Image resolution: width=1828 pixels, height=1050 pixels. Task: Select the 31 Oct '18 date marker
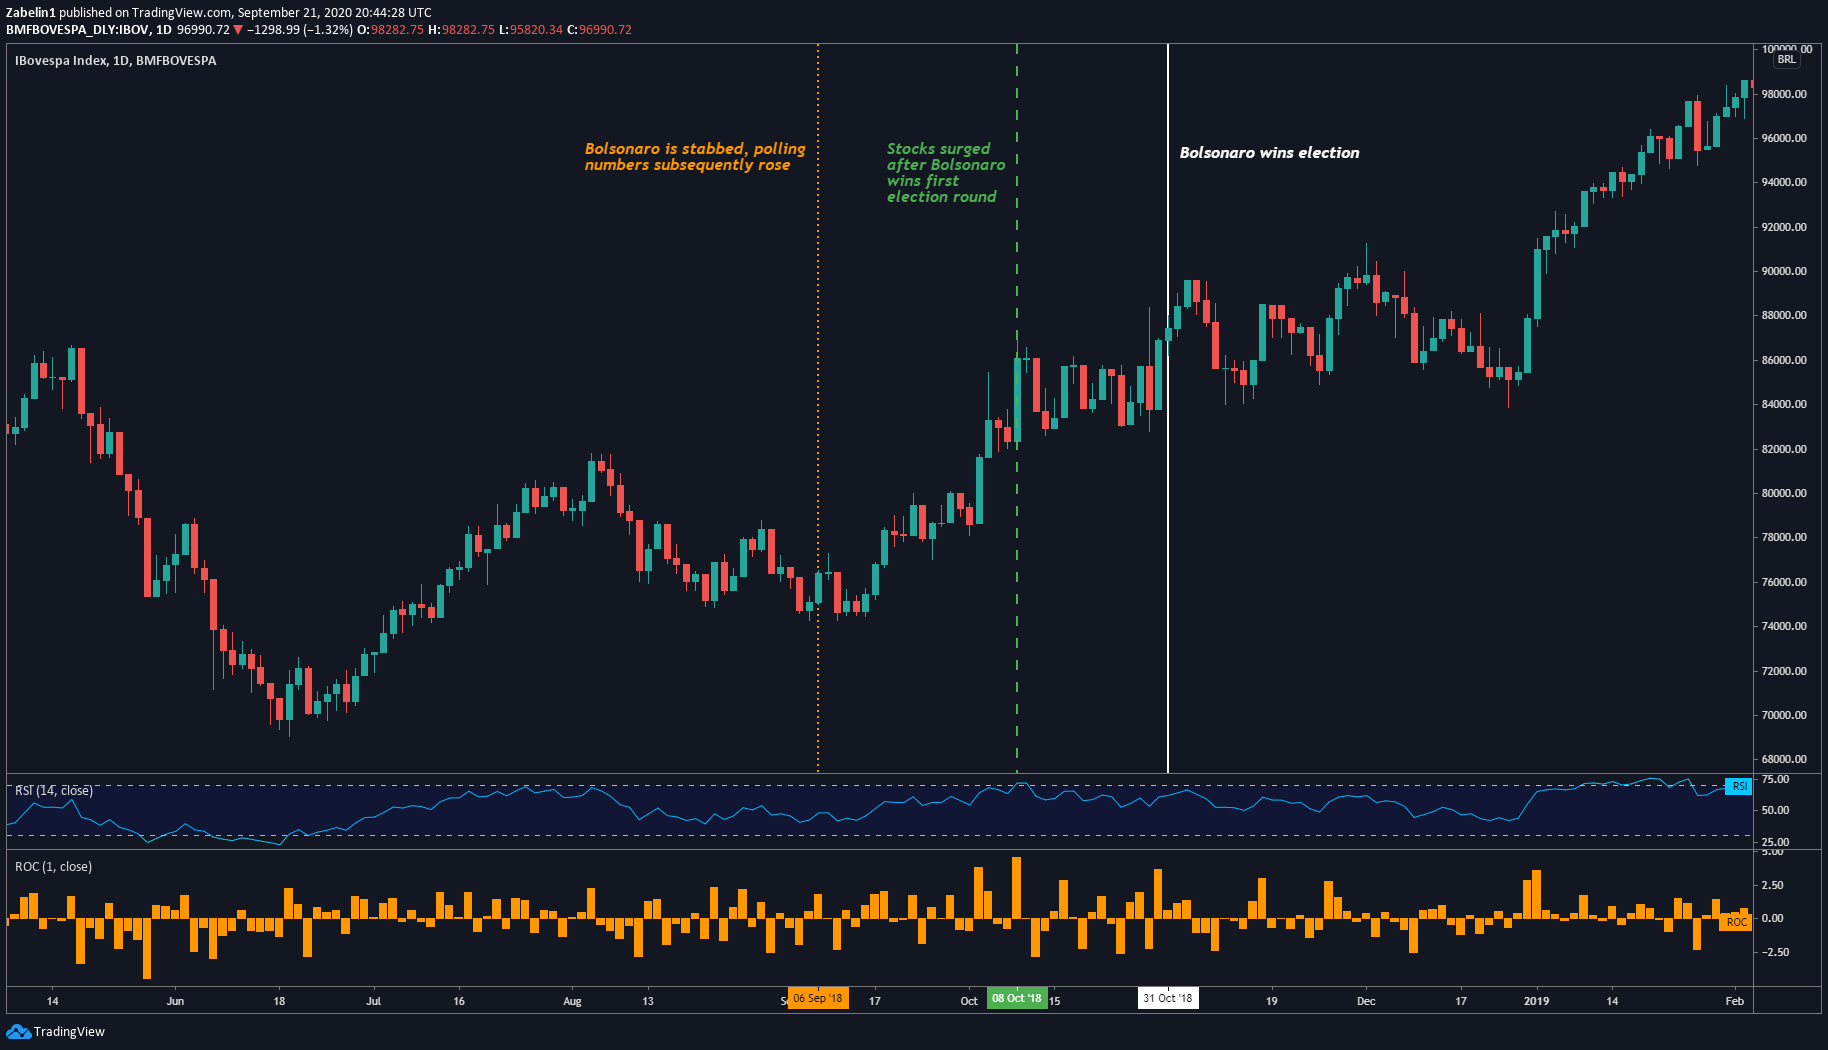click(1167, 998)
